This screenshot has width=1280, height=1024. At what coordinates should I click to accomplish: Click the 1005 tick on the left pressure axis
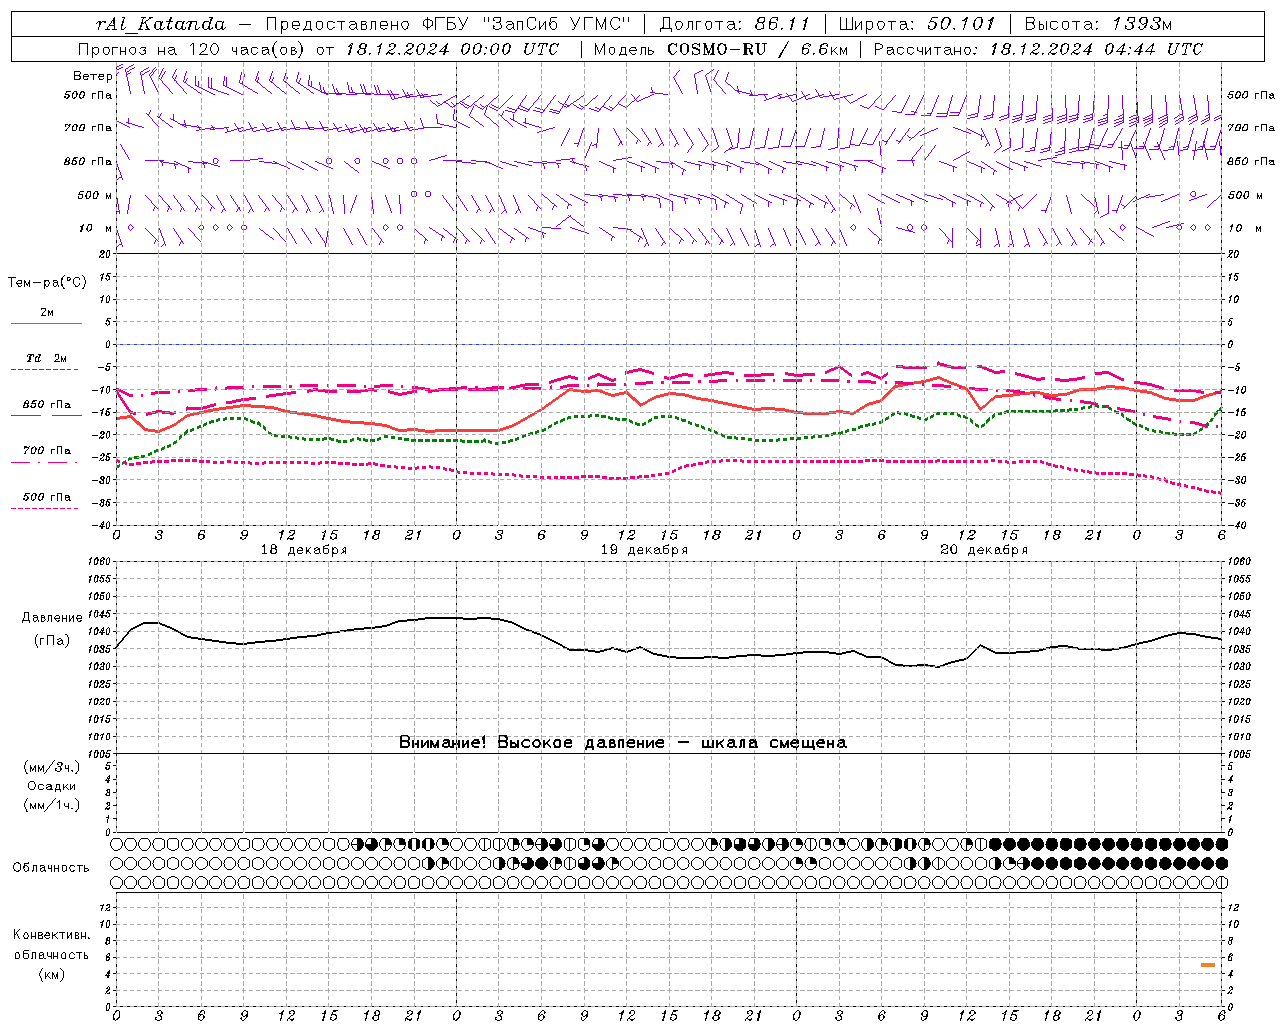[100, 754]
